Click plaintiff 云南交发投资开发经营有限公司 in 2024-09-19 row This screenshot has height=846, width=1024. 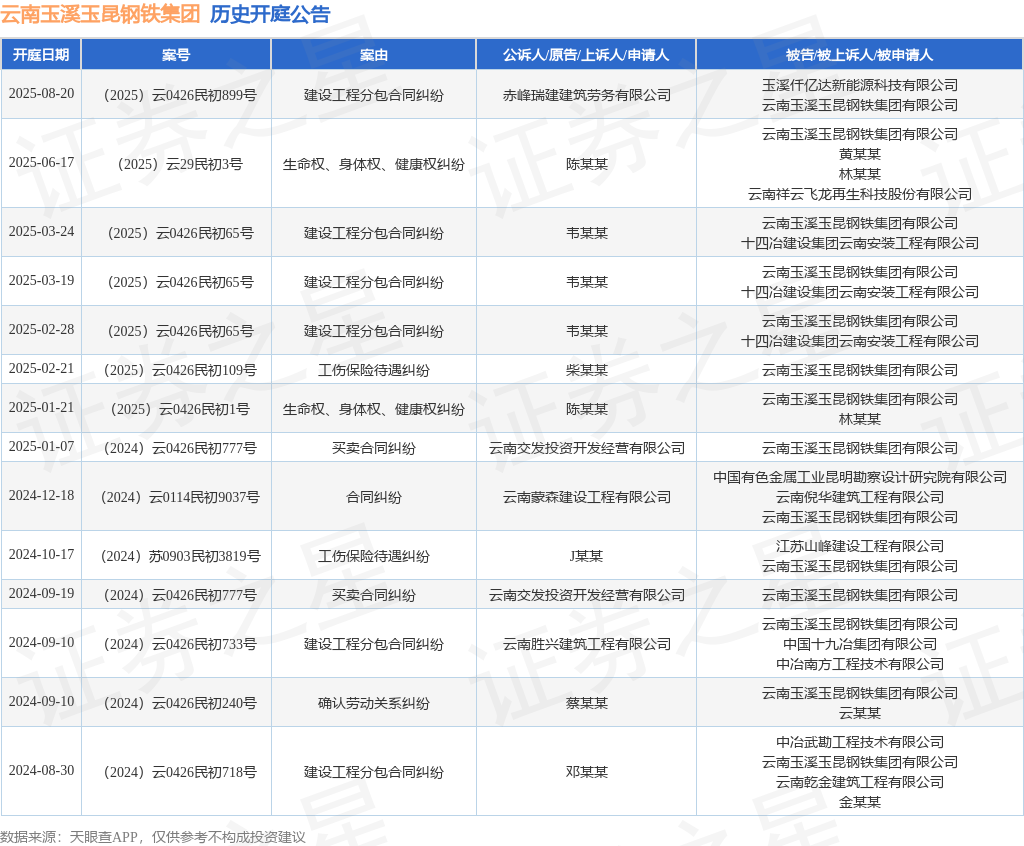586,595
